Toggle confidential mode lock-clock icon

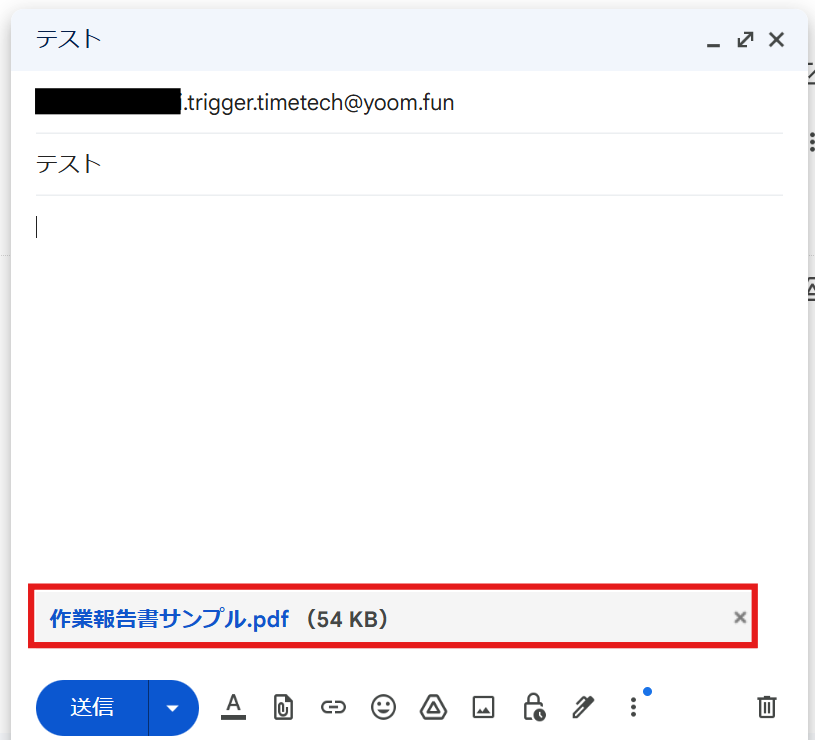click(x=533, y=707)
